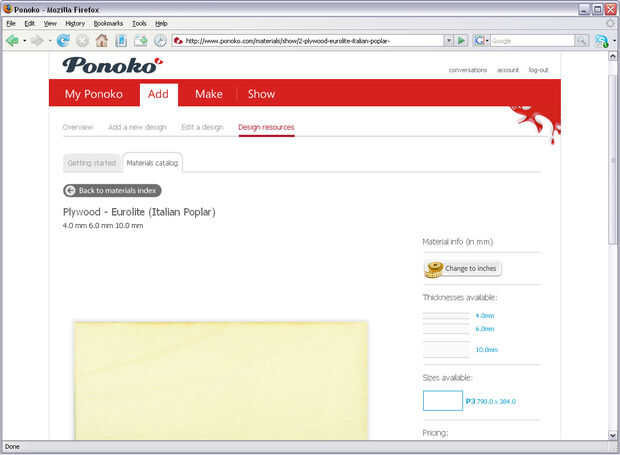Image resolution: width=620 pixels, height=455 pixels.
Task: Select the Design resources sub-tab
Action: pos(266,127)
